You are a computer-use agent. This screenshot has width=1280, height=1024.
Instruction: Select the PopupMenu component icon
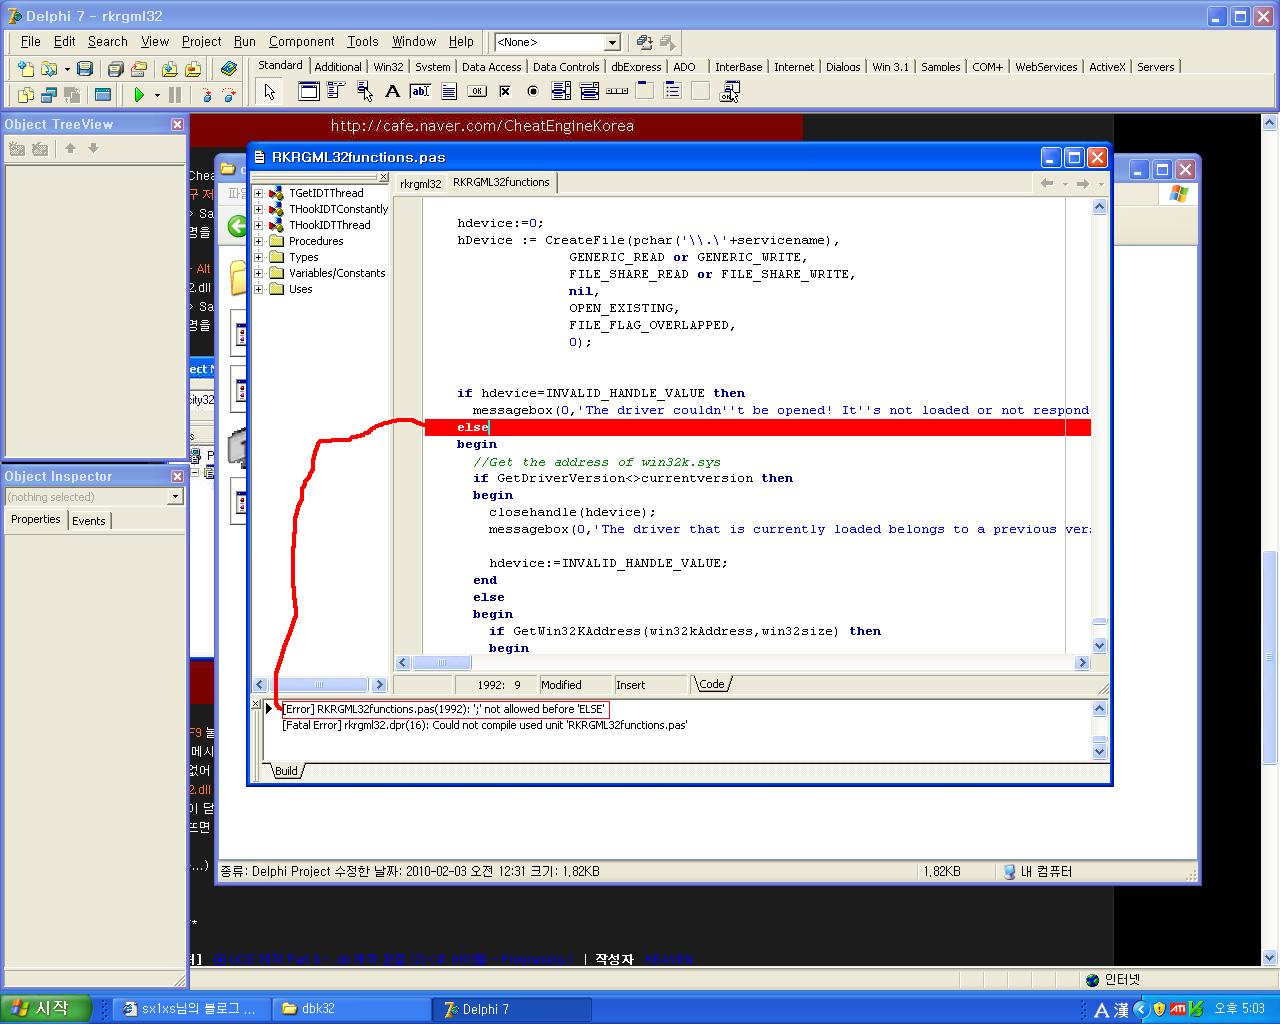pos(365,91)
